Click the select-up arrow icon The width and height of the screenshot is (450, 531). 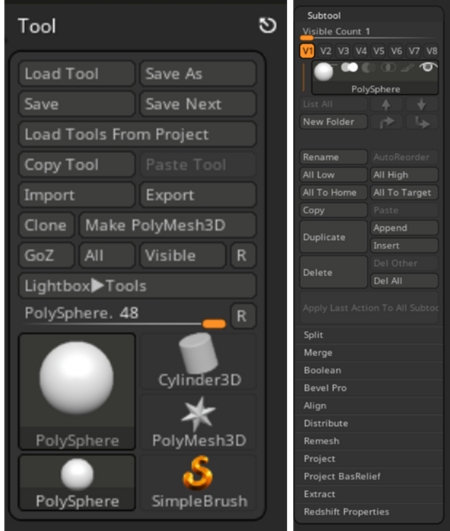386,104
